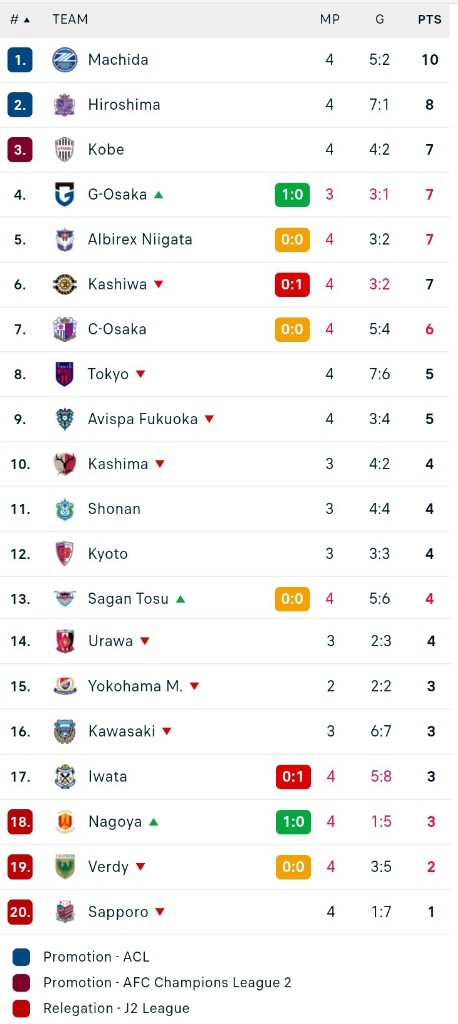Viewport: 458px width, 1024px height.
Task: Sort table by PTS column header
Action: coord(429,20)
